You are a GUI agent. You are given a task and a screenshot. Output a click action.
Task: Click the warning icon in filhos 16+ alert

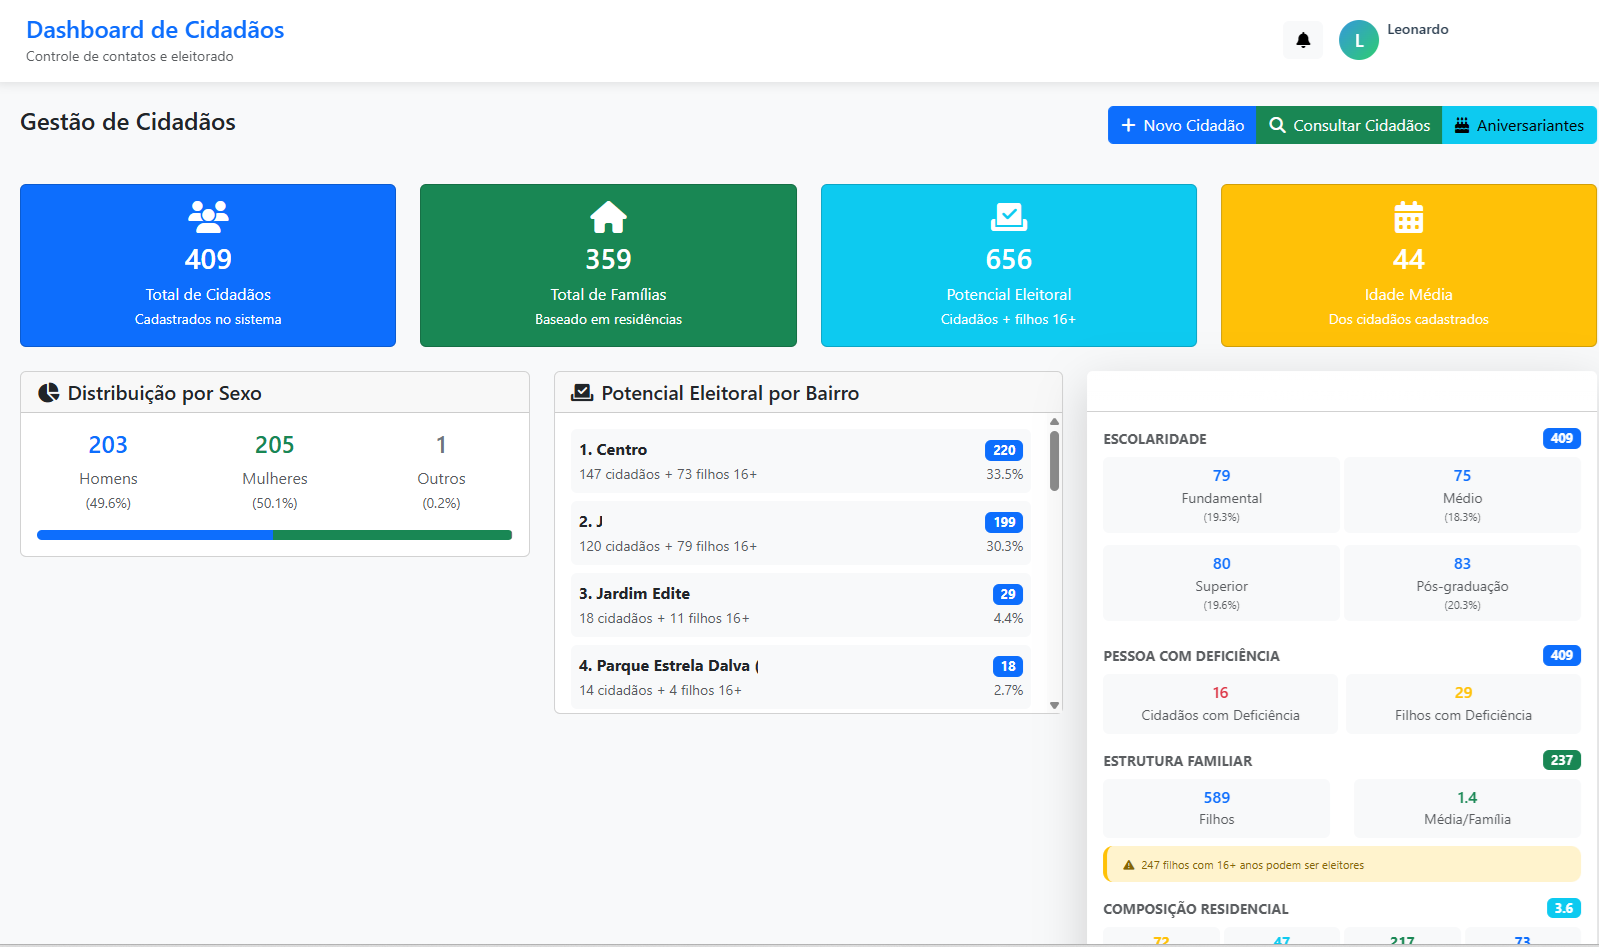(1128, 865)
